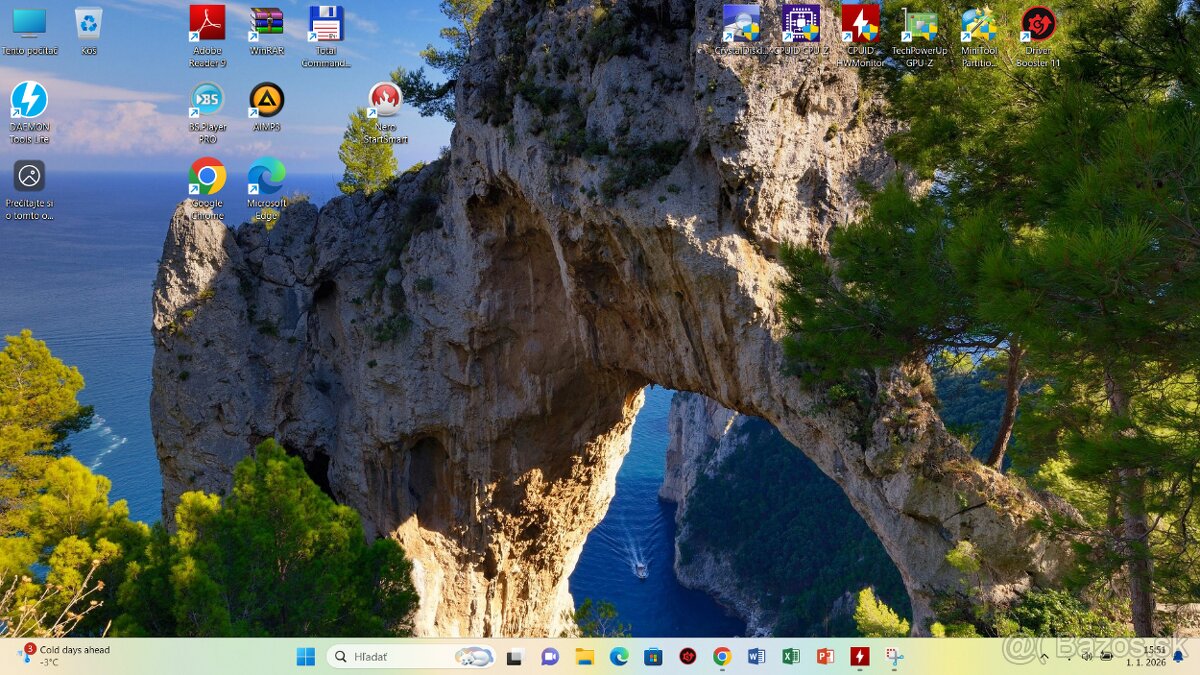The image size is (1200, 675).
Task: Click the Driver Booster 11 desktop icon
Action: 1038,24
